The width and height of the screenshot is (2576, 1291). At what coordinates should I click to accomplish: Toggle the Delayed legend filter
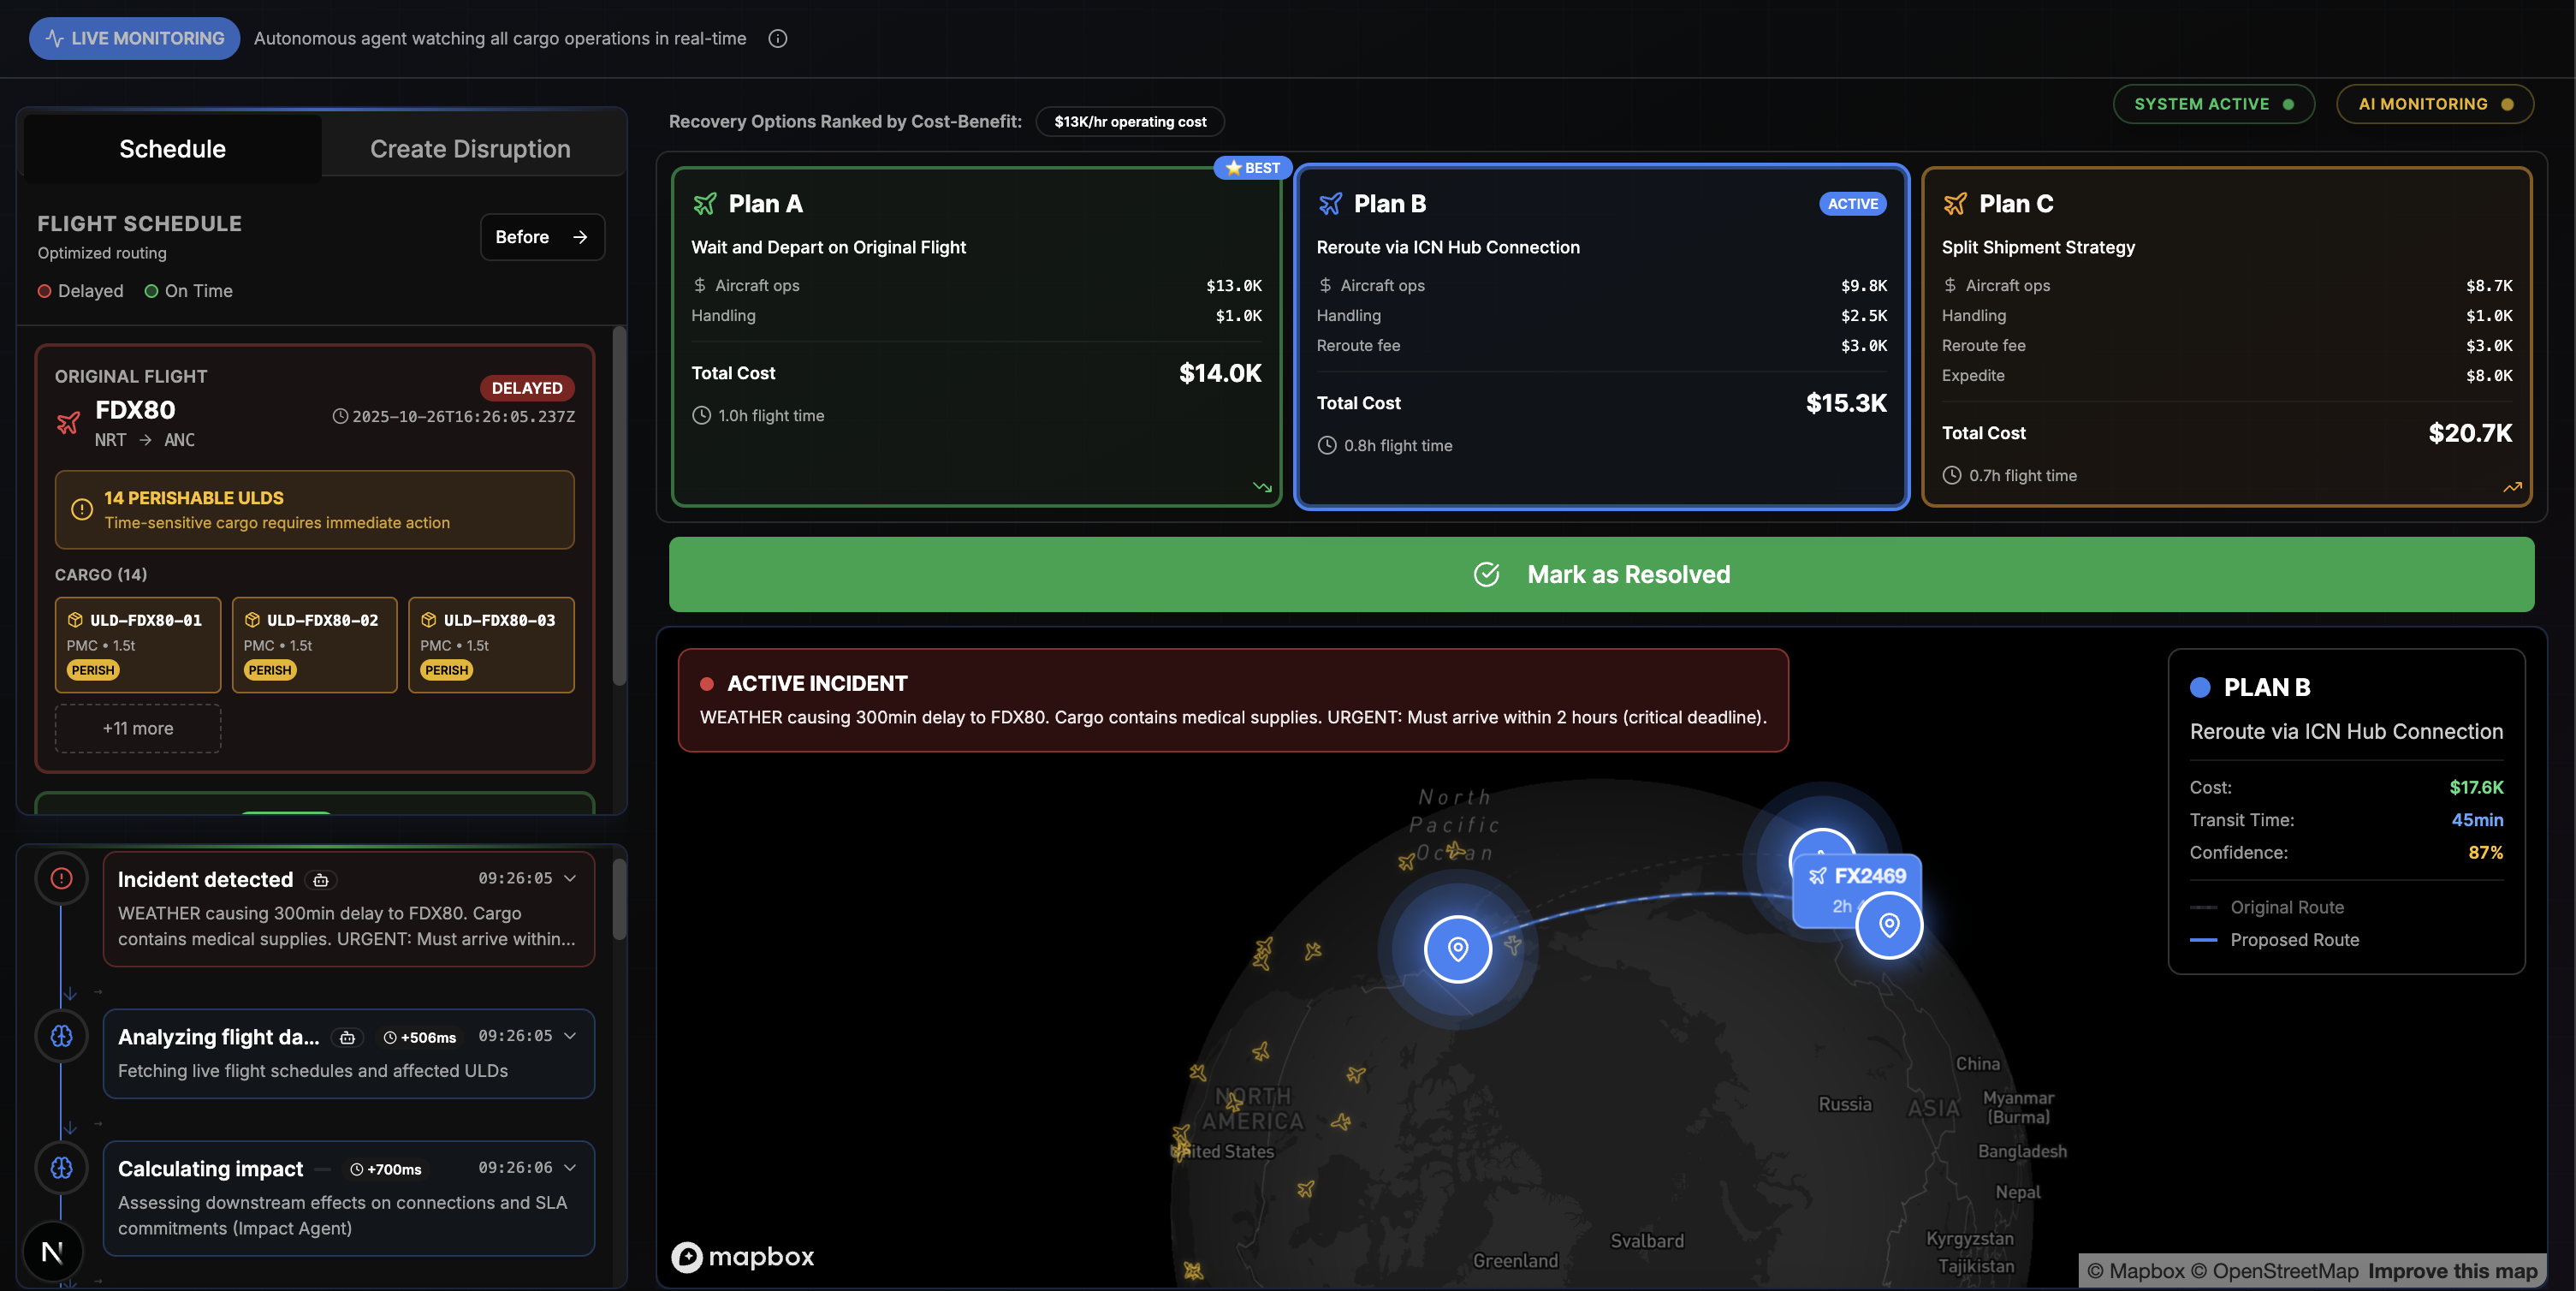[x=80, y=291]
